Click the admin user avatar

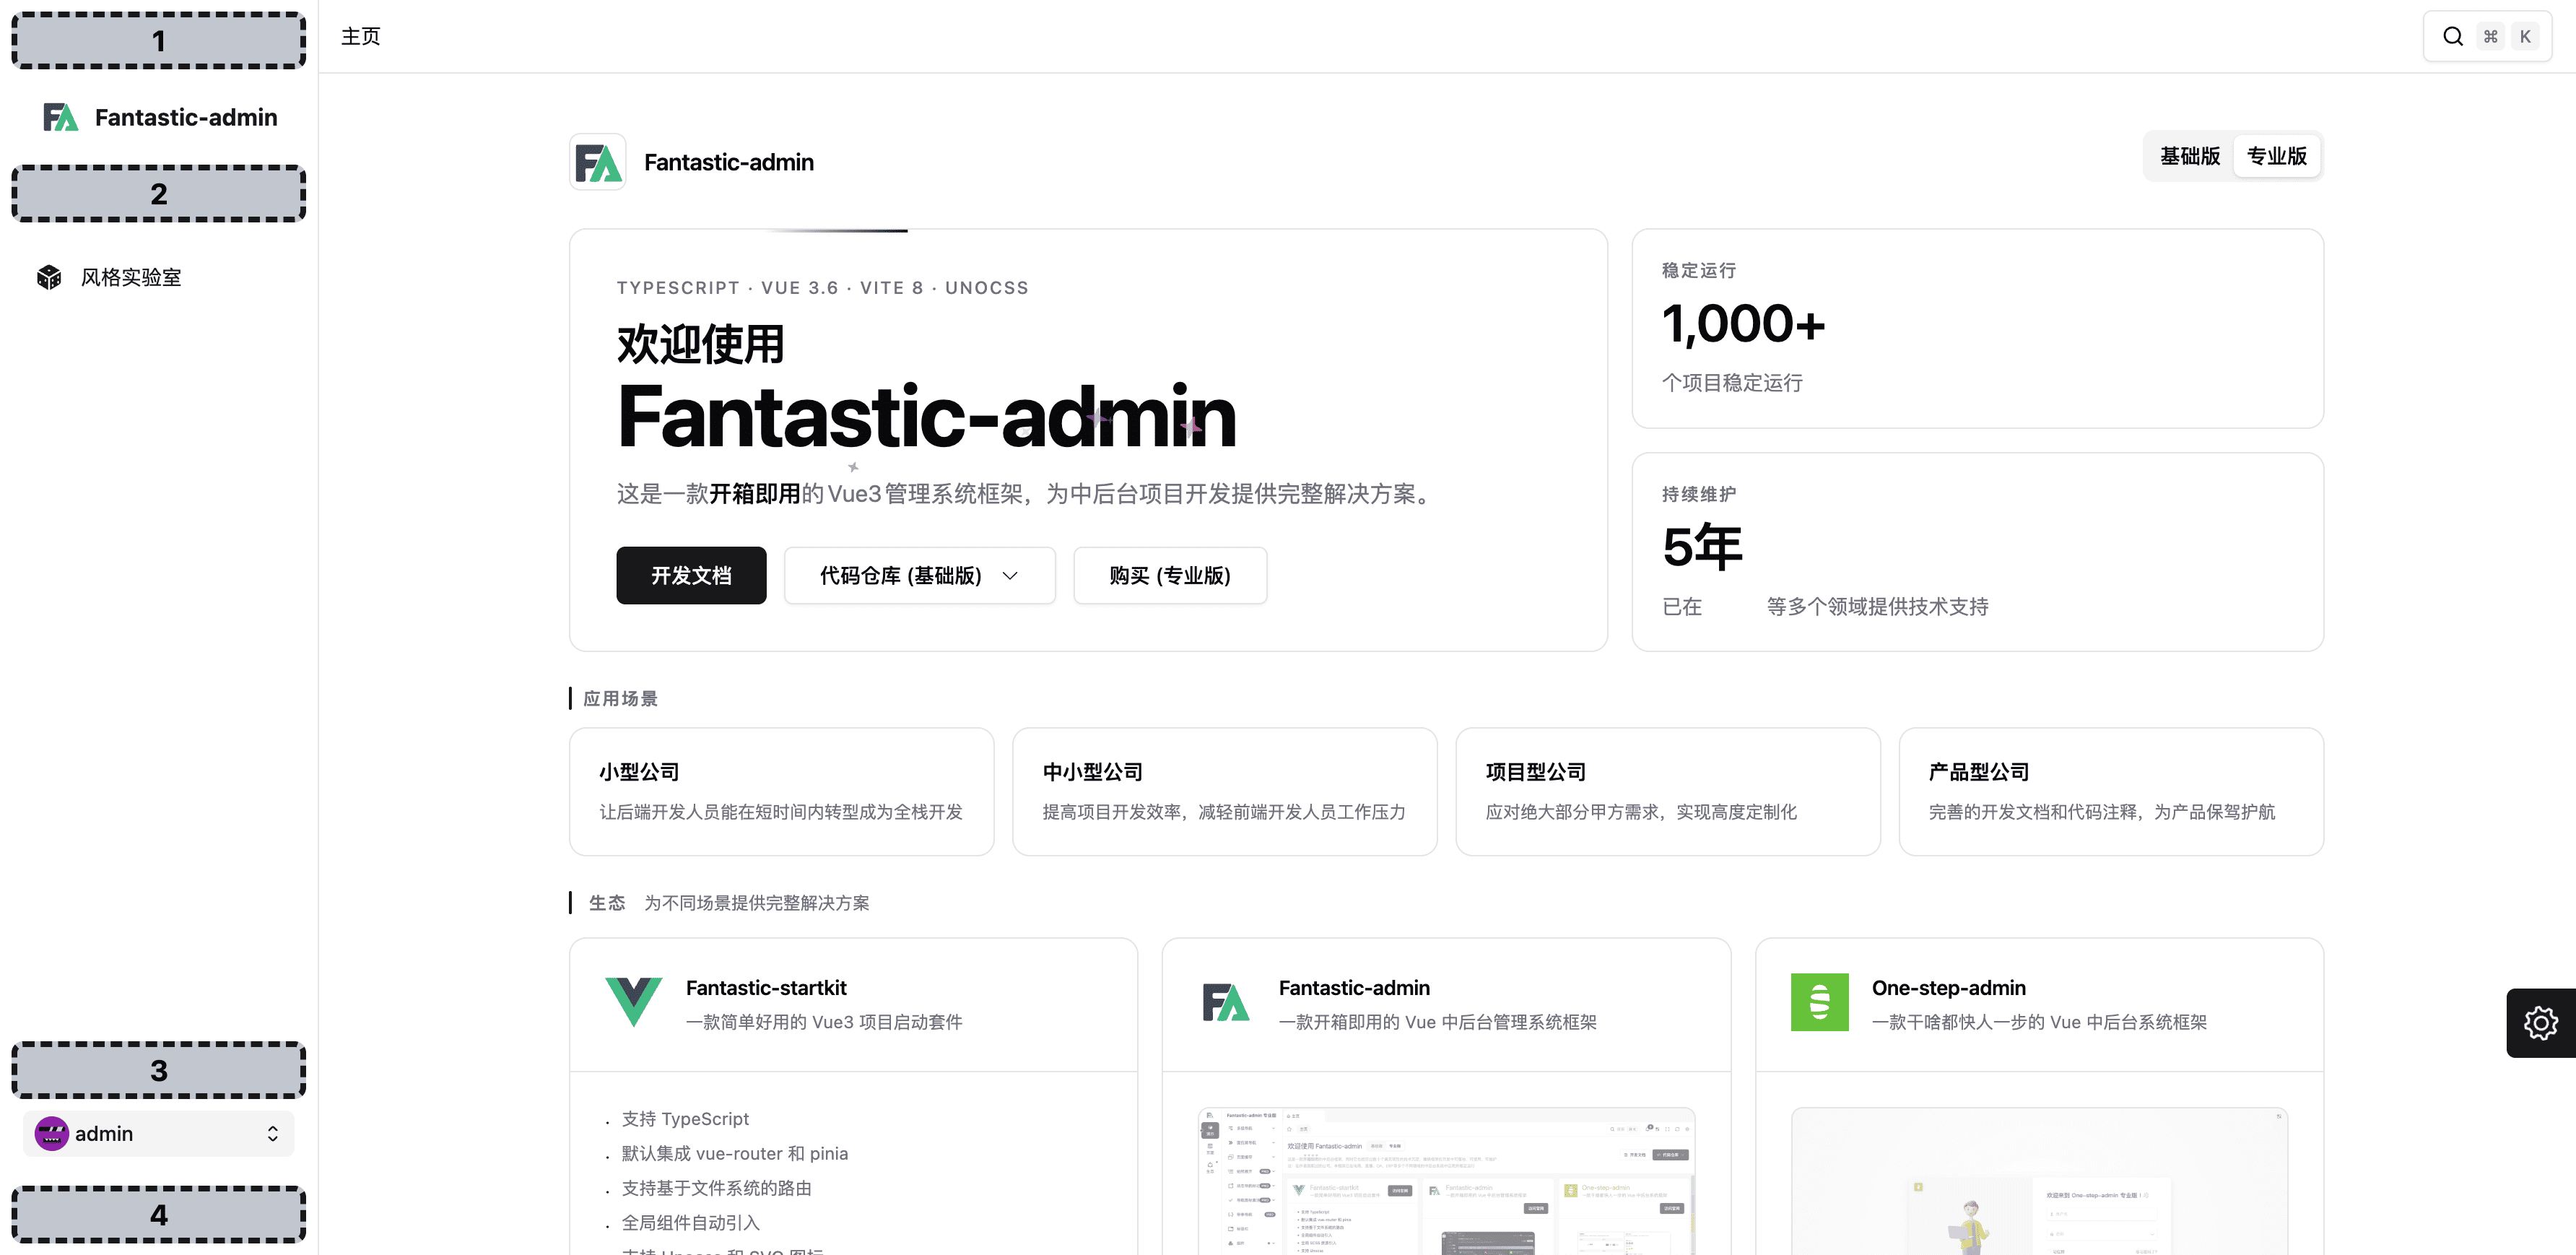[x=52, y=1133]
